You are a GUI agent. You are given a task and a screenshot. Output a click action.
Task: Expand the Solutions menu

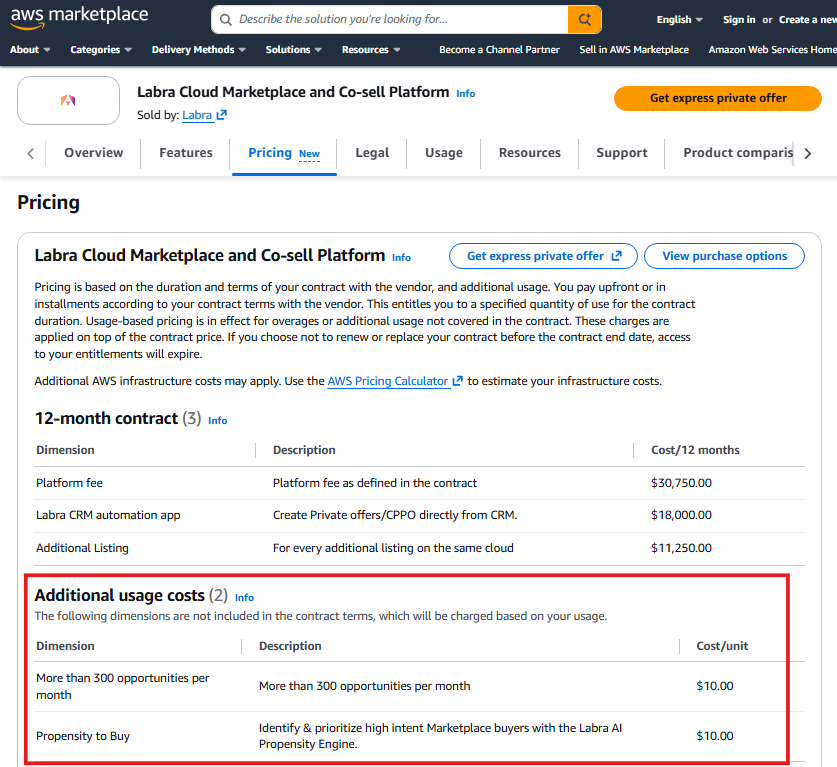[x=294, y=50]
